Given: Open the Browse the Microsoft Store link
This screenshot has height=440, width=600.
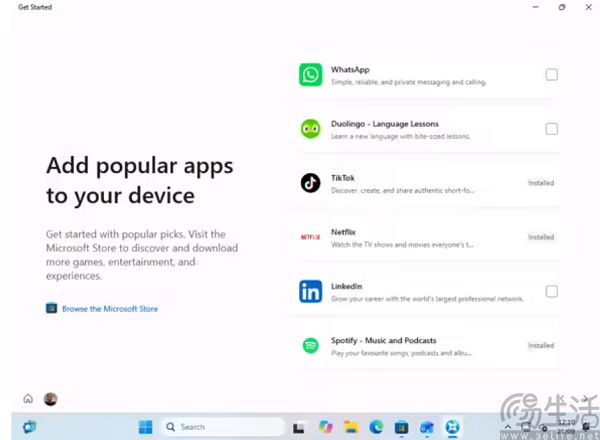Looking at the screenshot, I should click(110, 309).
